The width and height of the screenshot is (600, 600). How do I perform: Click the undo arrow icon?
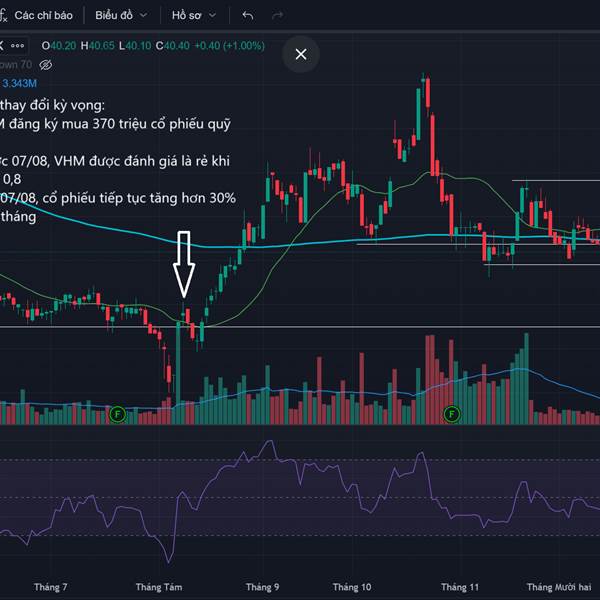pyautogui.click(x=248, y=16)
